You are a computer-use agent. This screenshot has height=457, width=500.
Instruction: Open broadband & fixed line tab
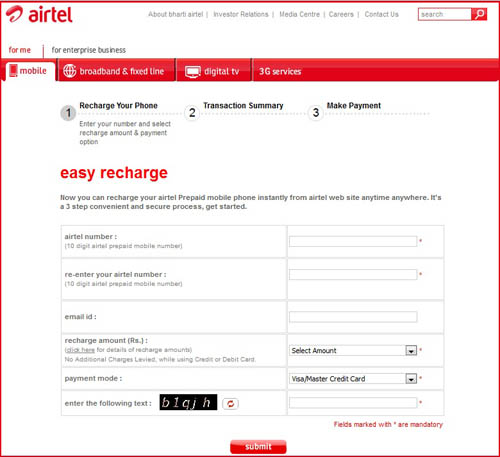pos(116,71)
